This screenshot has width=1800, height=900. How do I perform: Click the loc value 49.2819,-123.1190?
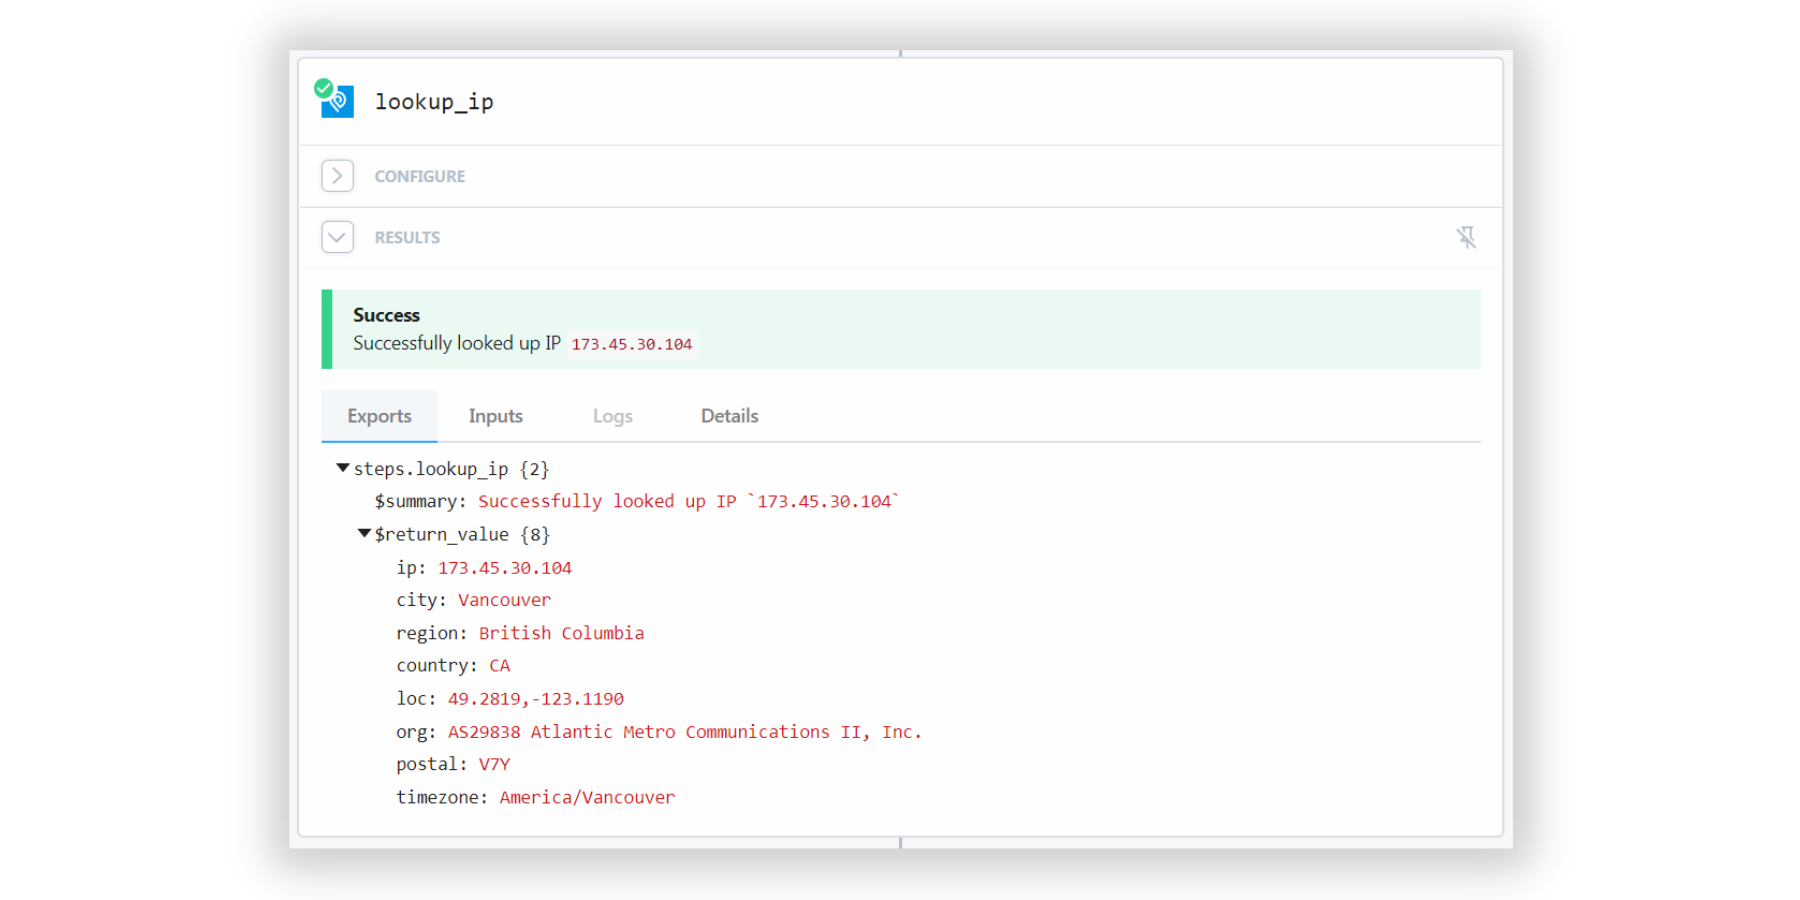coord(536,699)
